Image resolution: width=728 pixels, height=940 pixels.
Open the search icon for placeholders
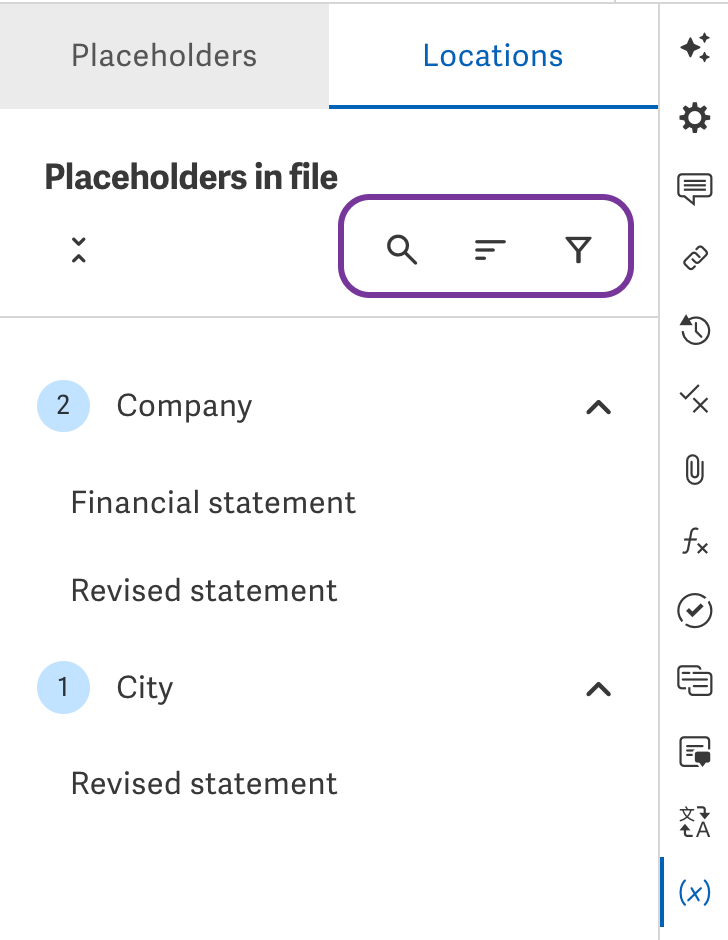[403, 250]
